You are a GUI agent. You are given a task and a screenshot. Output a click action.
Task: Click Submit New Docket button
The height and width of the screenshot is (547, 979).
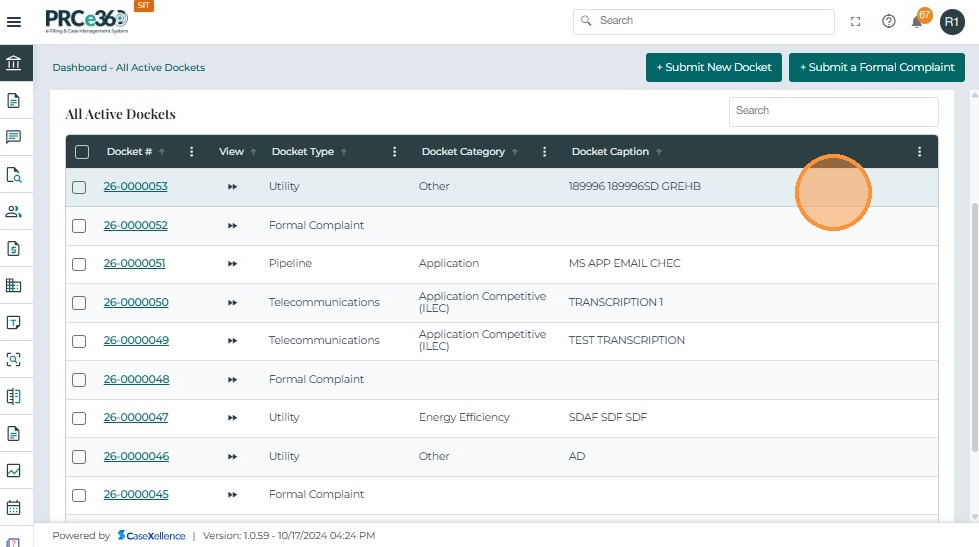tap(713, 67)
